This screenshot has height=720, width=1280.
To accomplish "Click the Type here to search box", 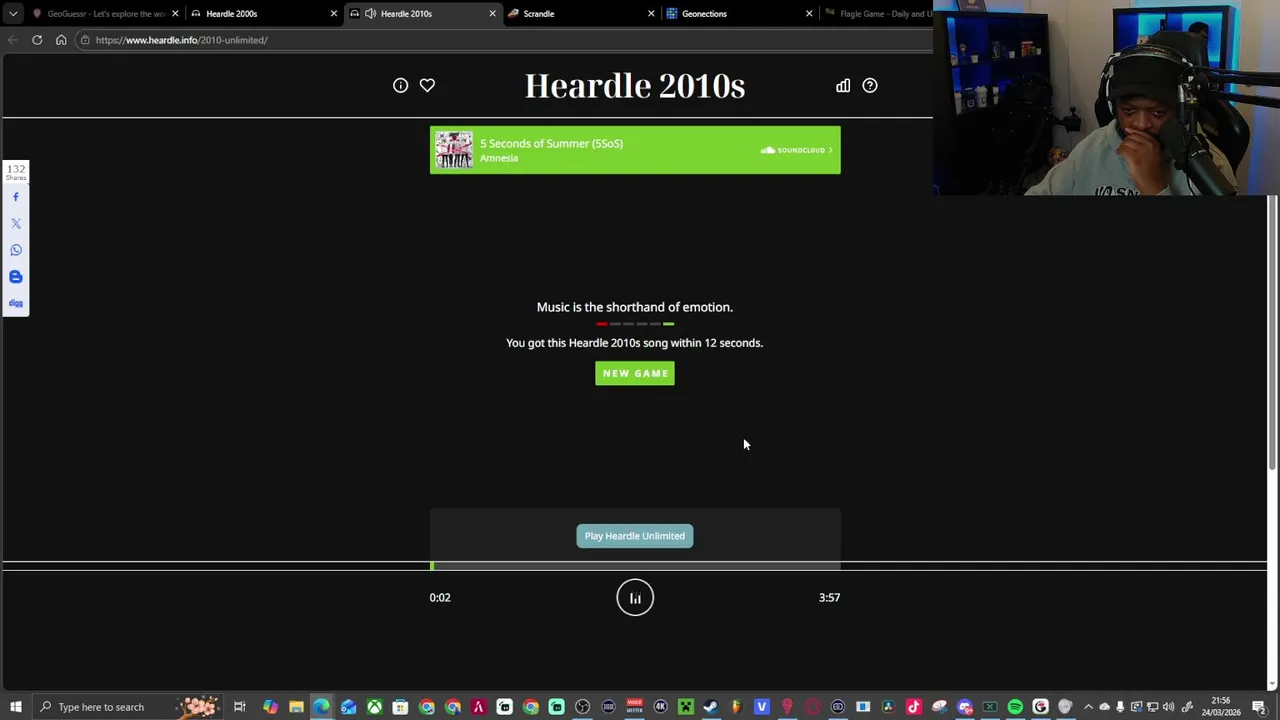I will (x=128, y=707).
